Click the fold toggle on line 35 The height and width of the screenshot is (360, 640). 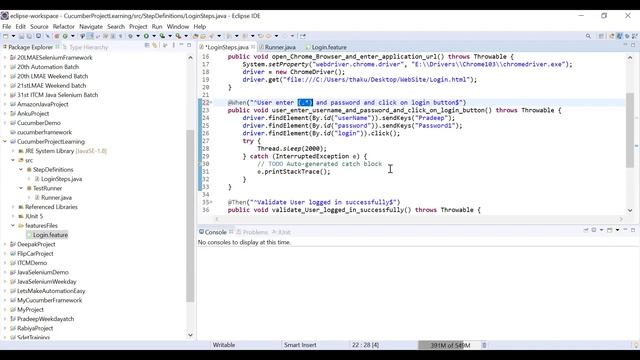(x=211, y=202)
